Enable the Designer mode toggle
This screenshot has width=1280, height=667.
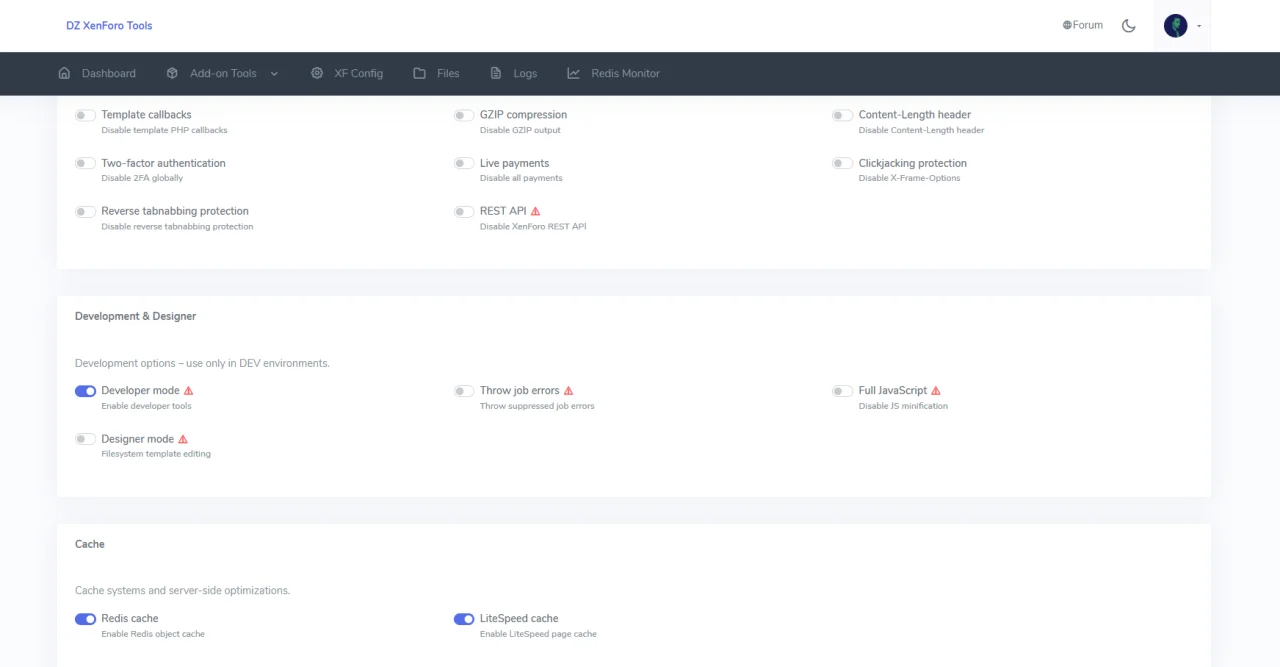click(x=86, y=439)
